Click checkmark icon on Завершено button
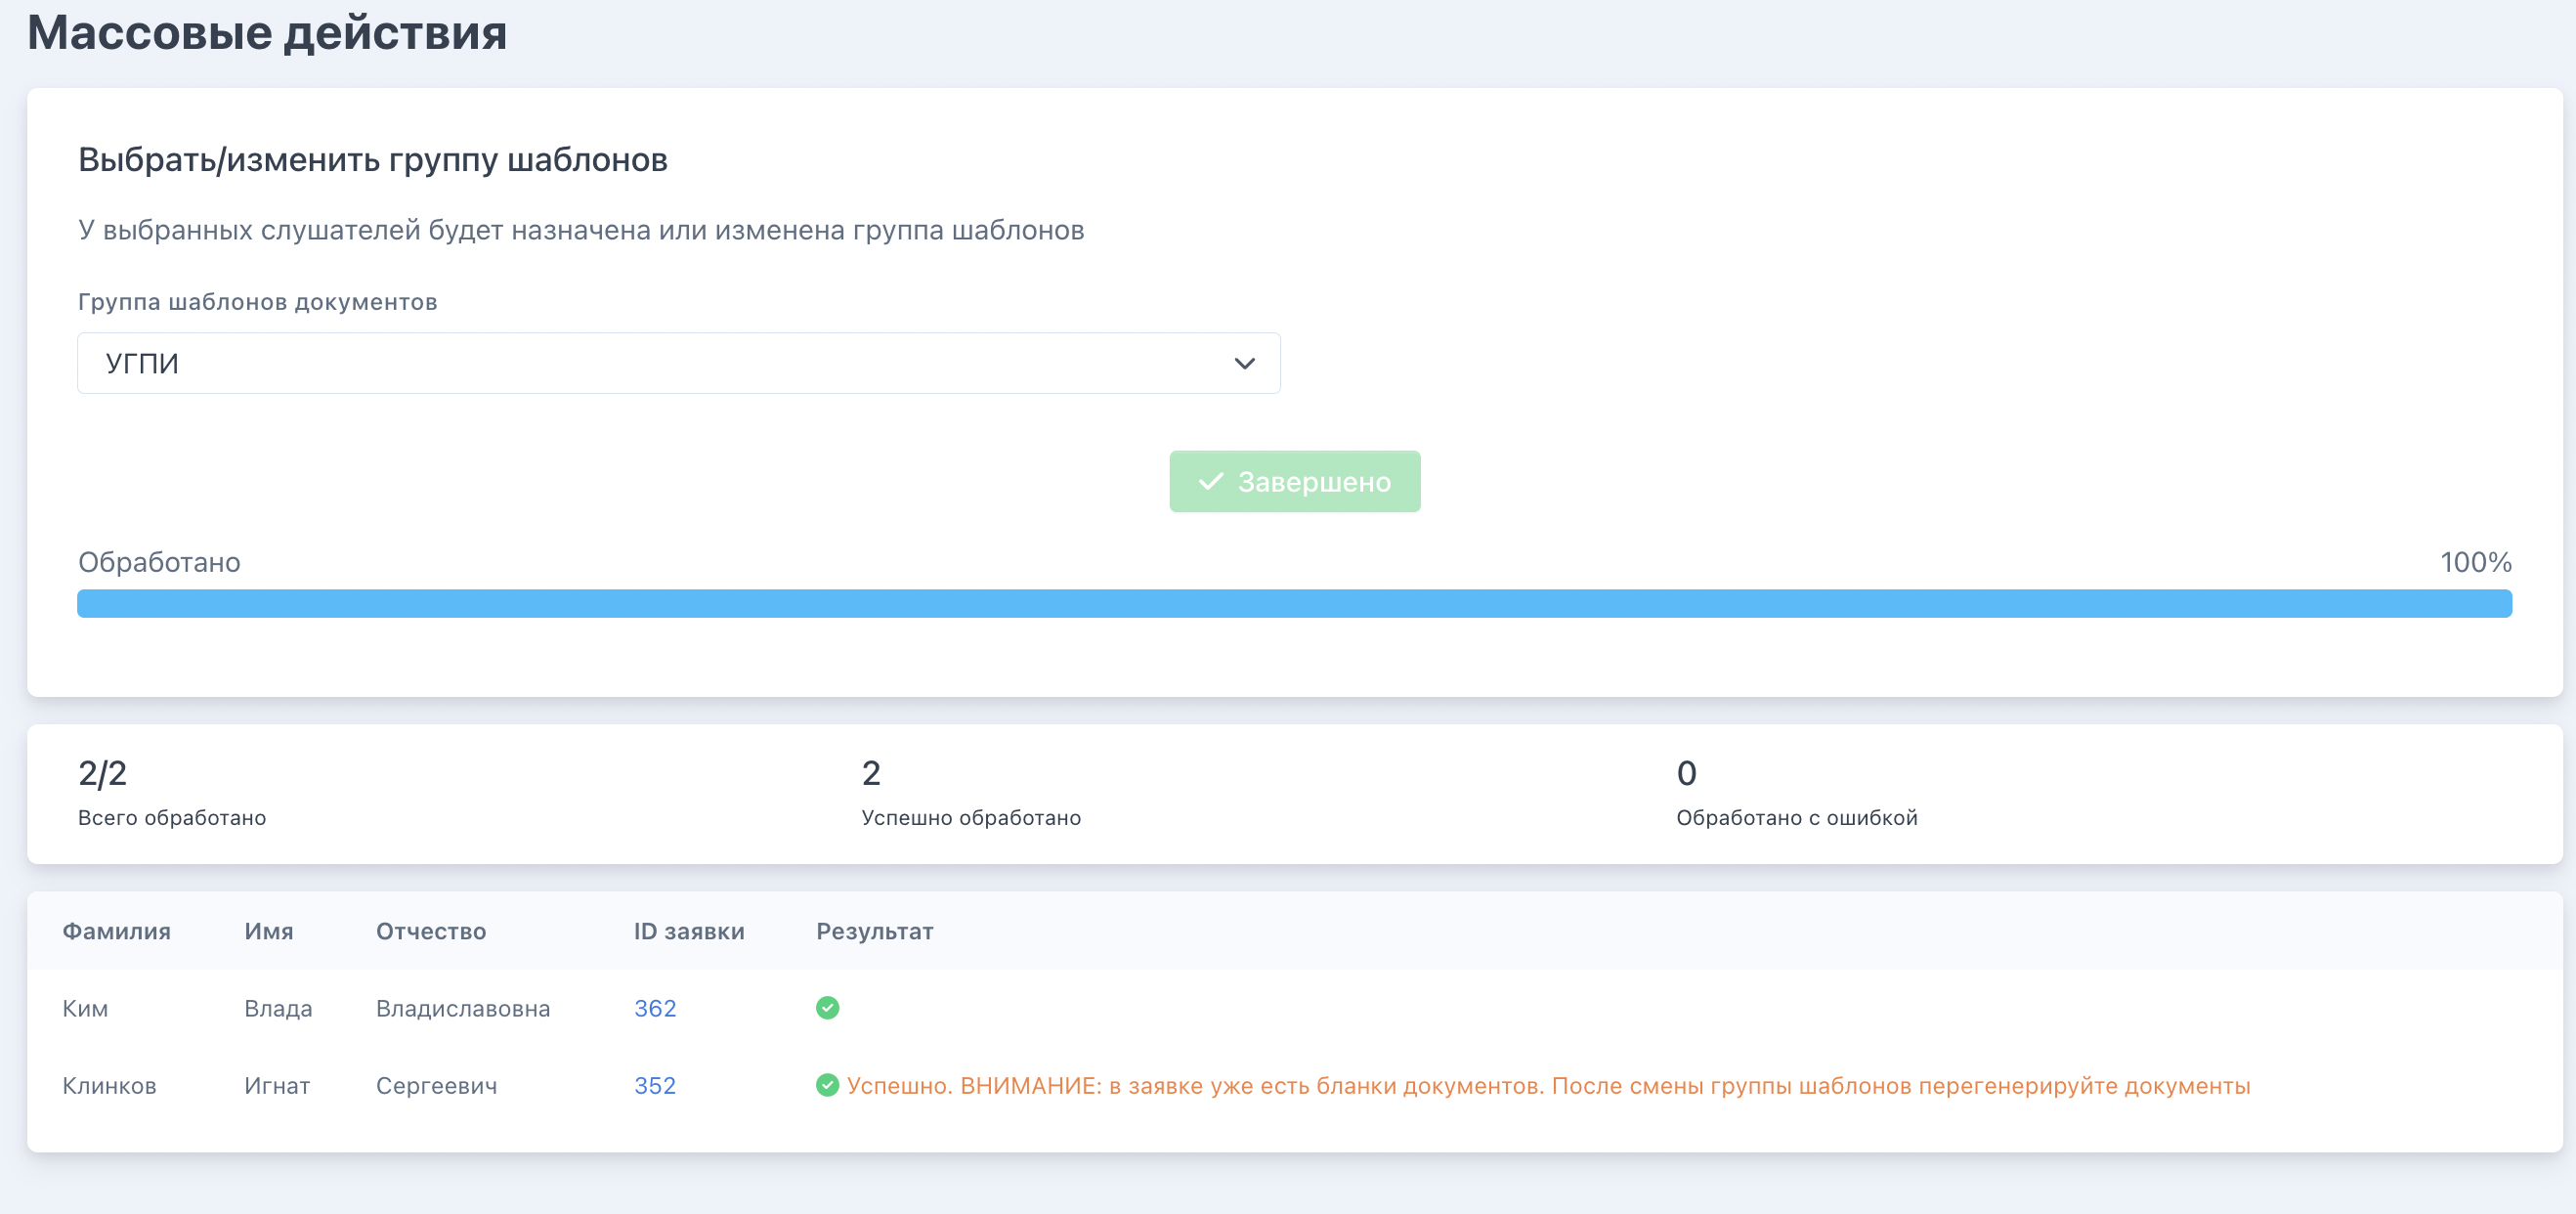This screenshot has height=1214, width=2576. [1210, 481]
